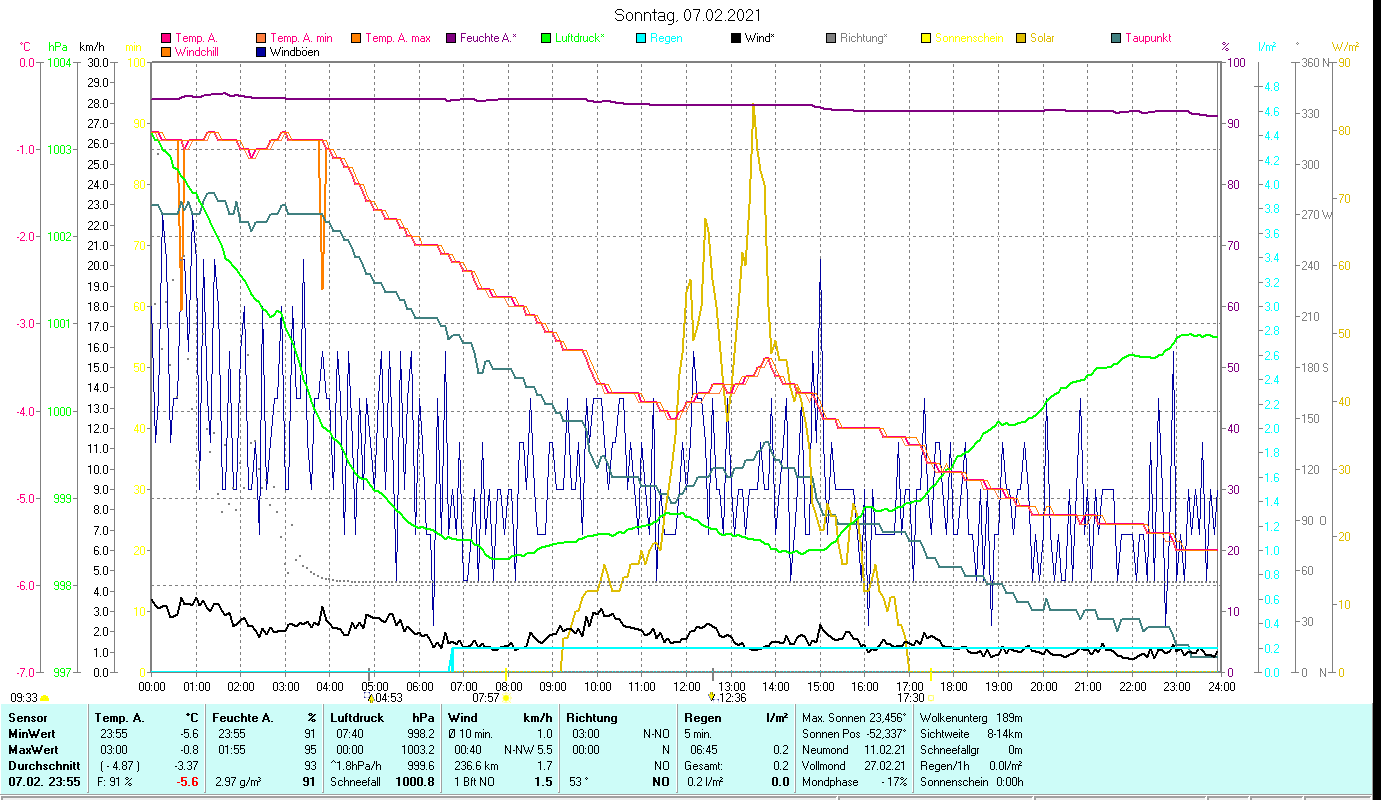Click the Solar legend label
Screen dimensions: 1381x800
click(x=1041, y=39)
